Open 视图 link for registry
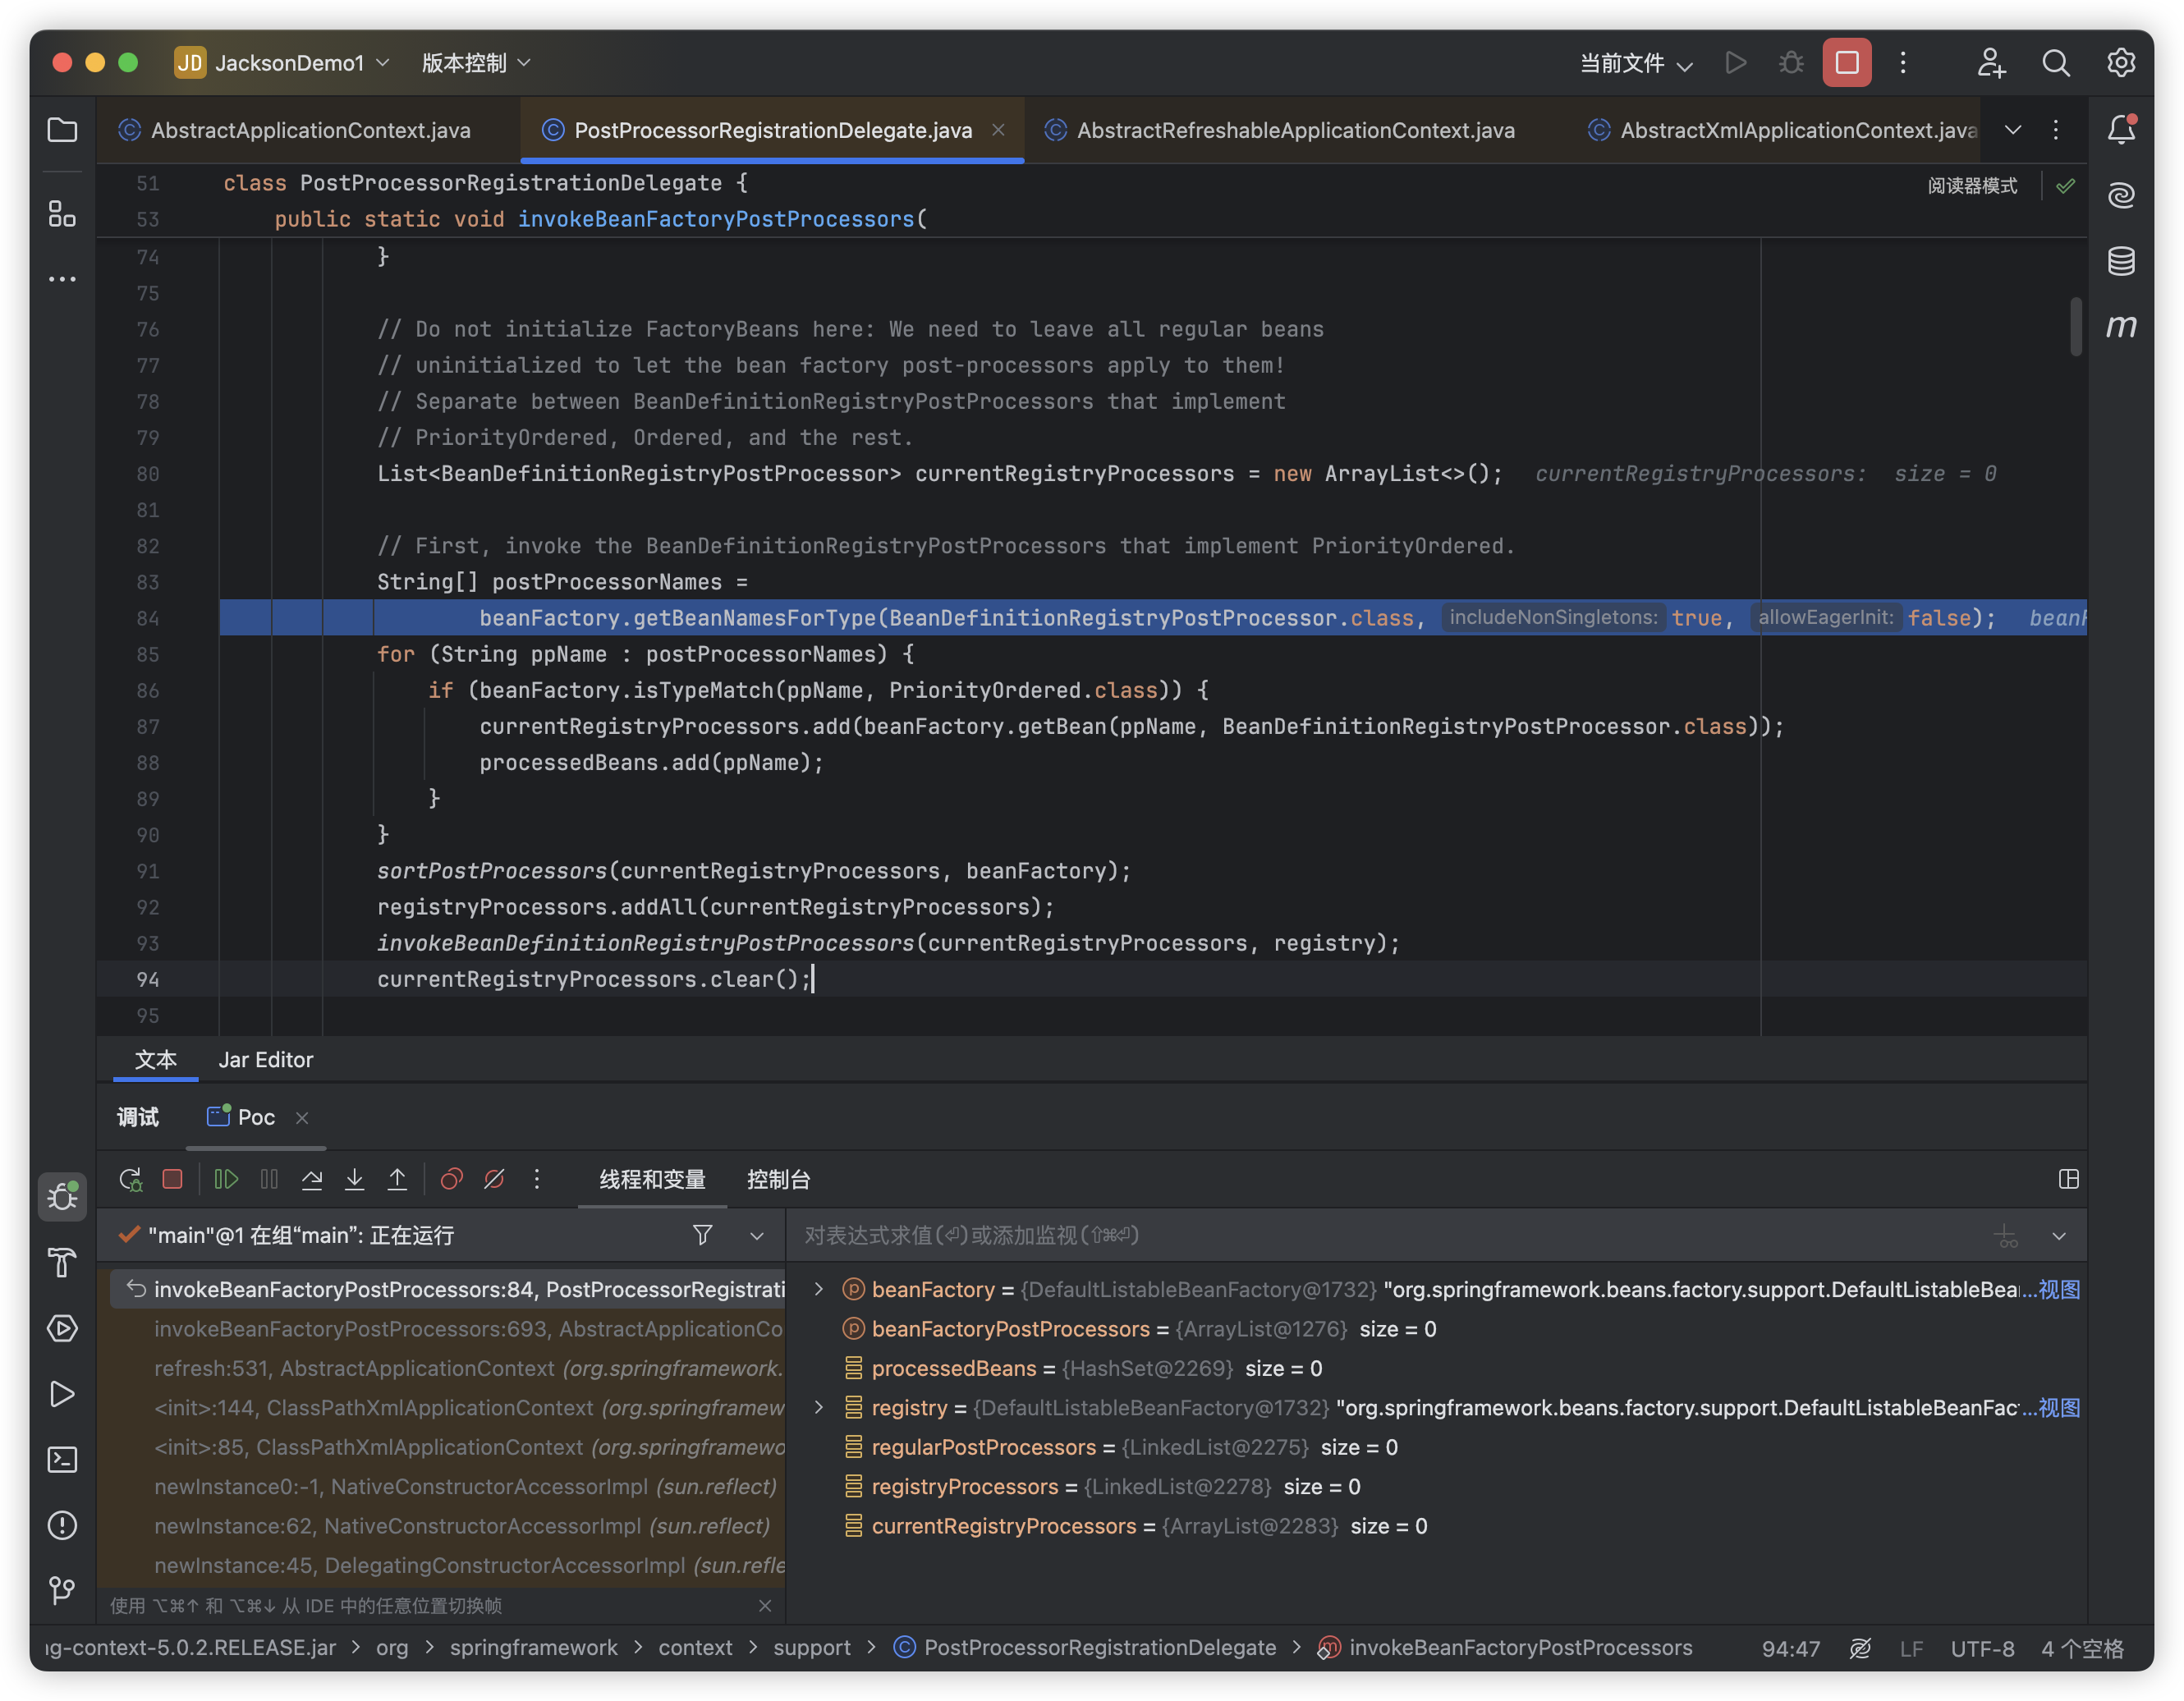The height and width of the screenshot is (1701, 2184). point(2059,1407)
